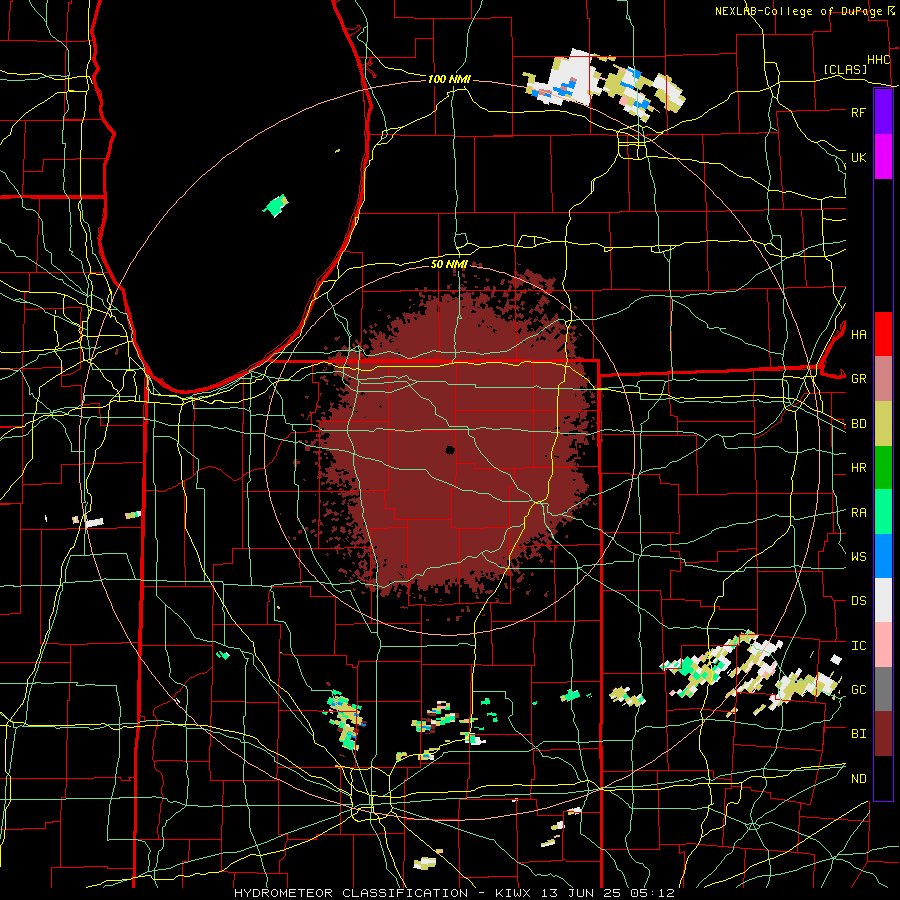Screen dimensions: 900x900
Task: Click the 'GR' legend label text
Action: (858, 379)
